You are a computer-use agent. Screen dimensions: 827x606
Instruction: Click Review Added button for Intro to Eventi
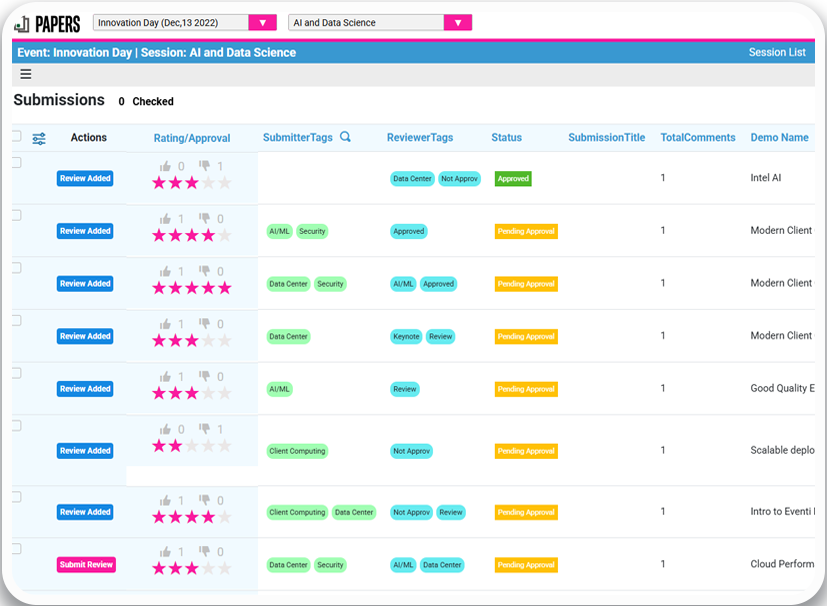click(x=85, y=512)
